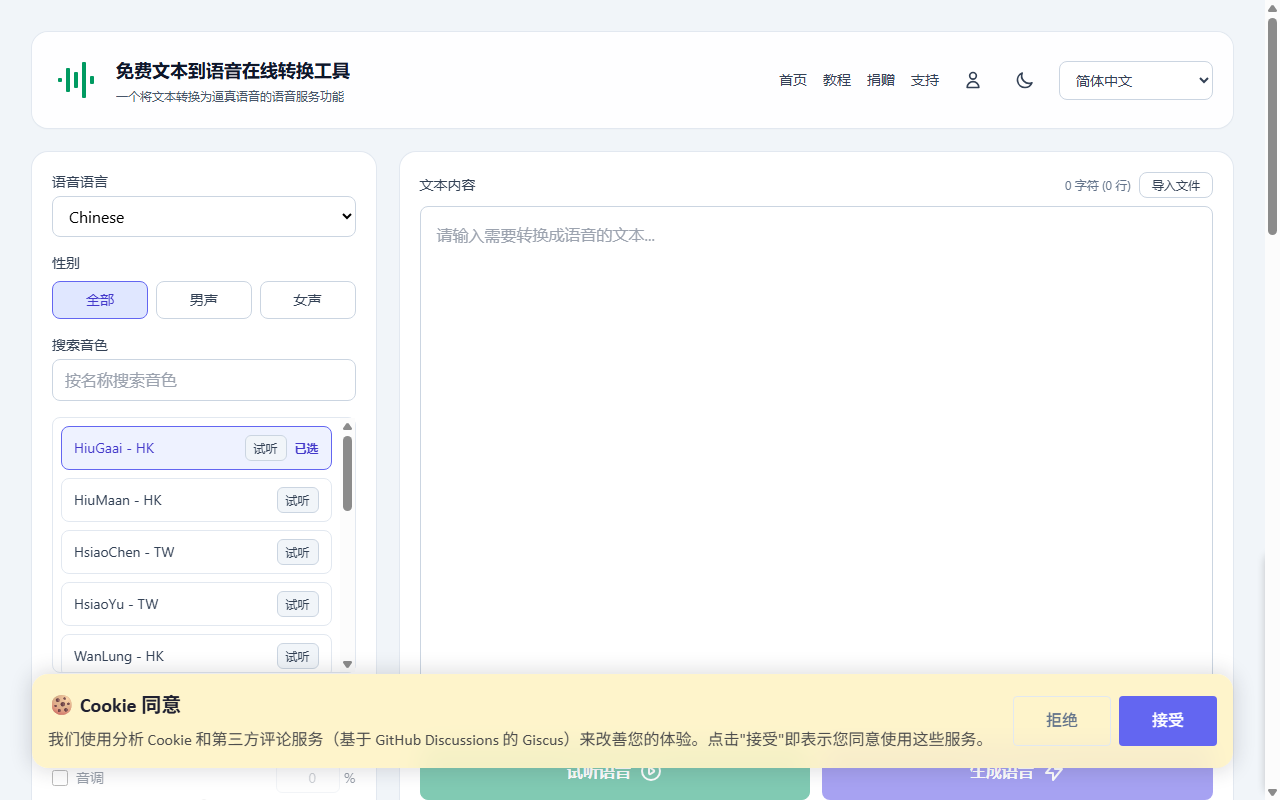The width and height of the screenshot is (1280, 800).
Task: Go to the 首页 nav item
Action: tap(793, 80)
